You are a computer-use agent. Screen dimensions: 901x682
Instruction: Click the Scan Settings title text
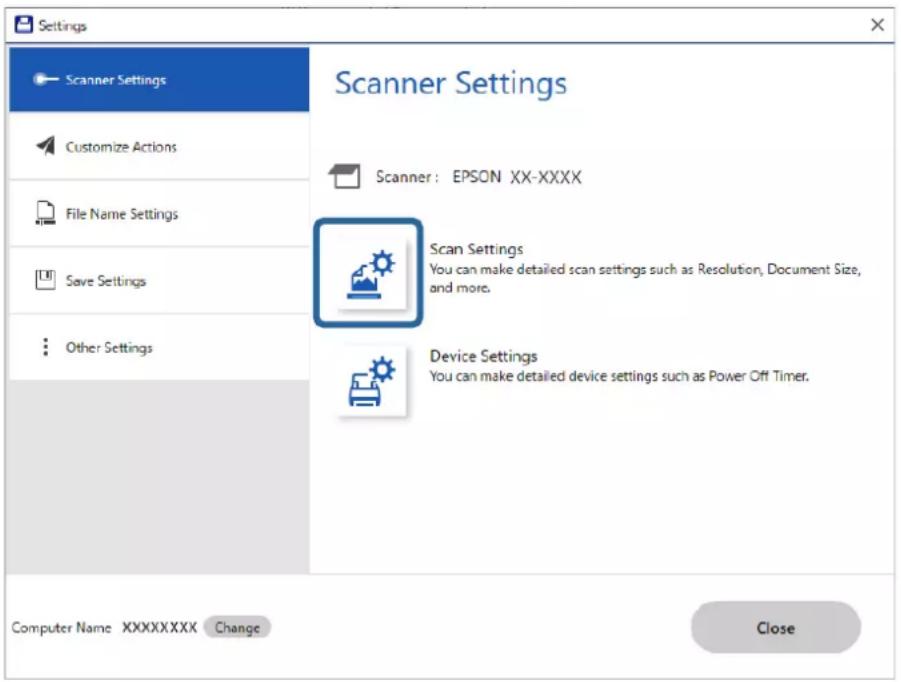[476, 249]
